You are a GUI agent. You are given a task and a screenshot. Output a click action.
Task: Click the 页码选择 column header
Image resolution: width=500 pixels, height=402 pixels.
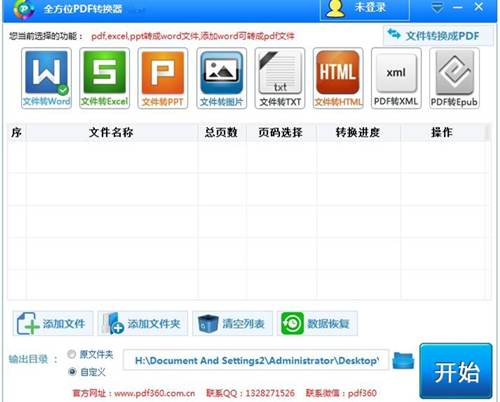click(x=281, y=132)
